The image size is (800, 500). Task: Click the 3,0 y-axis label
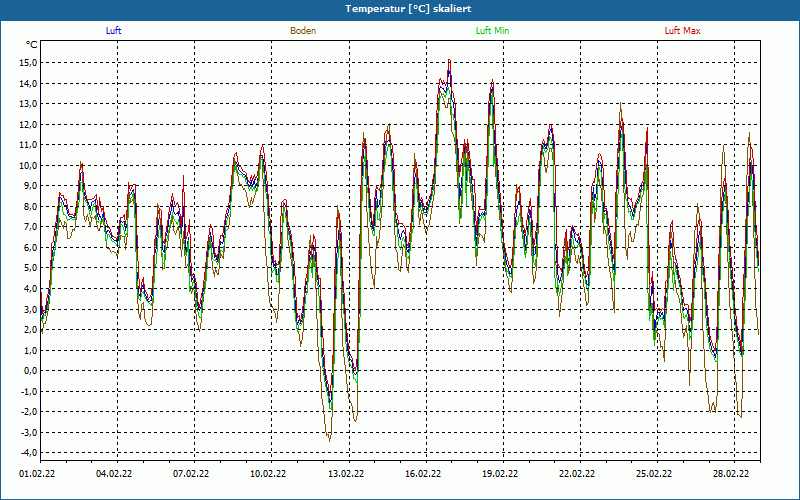(31, 309)
